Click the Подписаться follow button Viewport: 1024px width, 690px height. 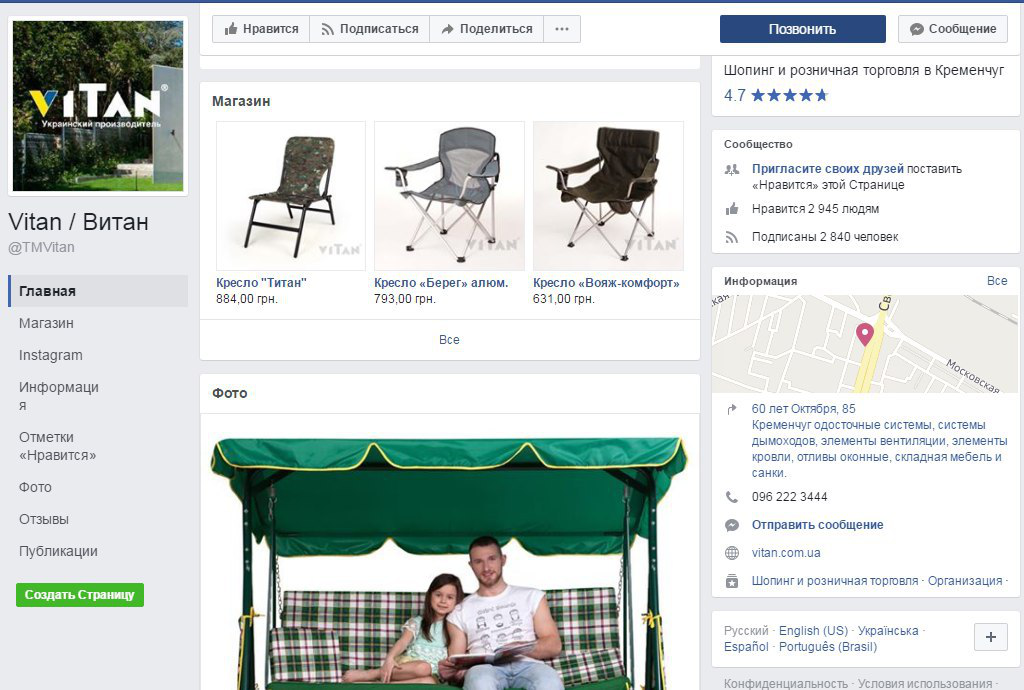(370, 29)
